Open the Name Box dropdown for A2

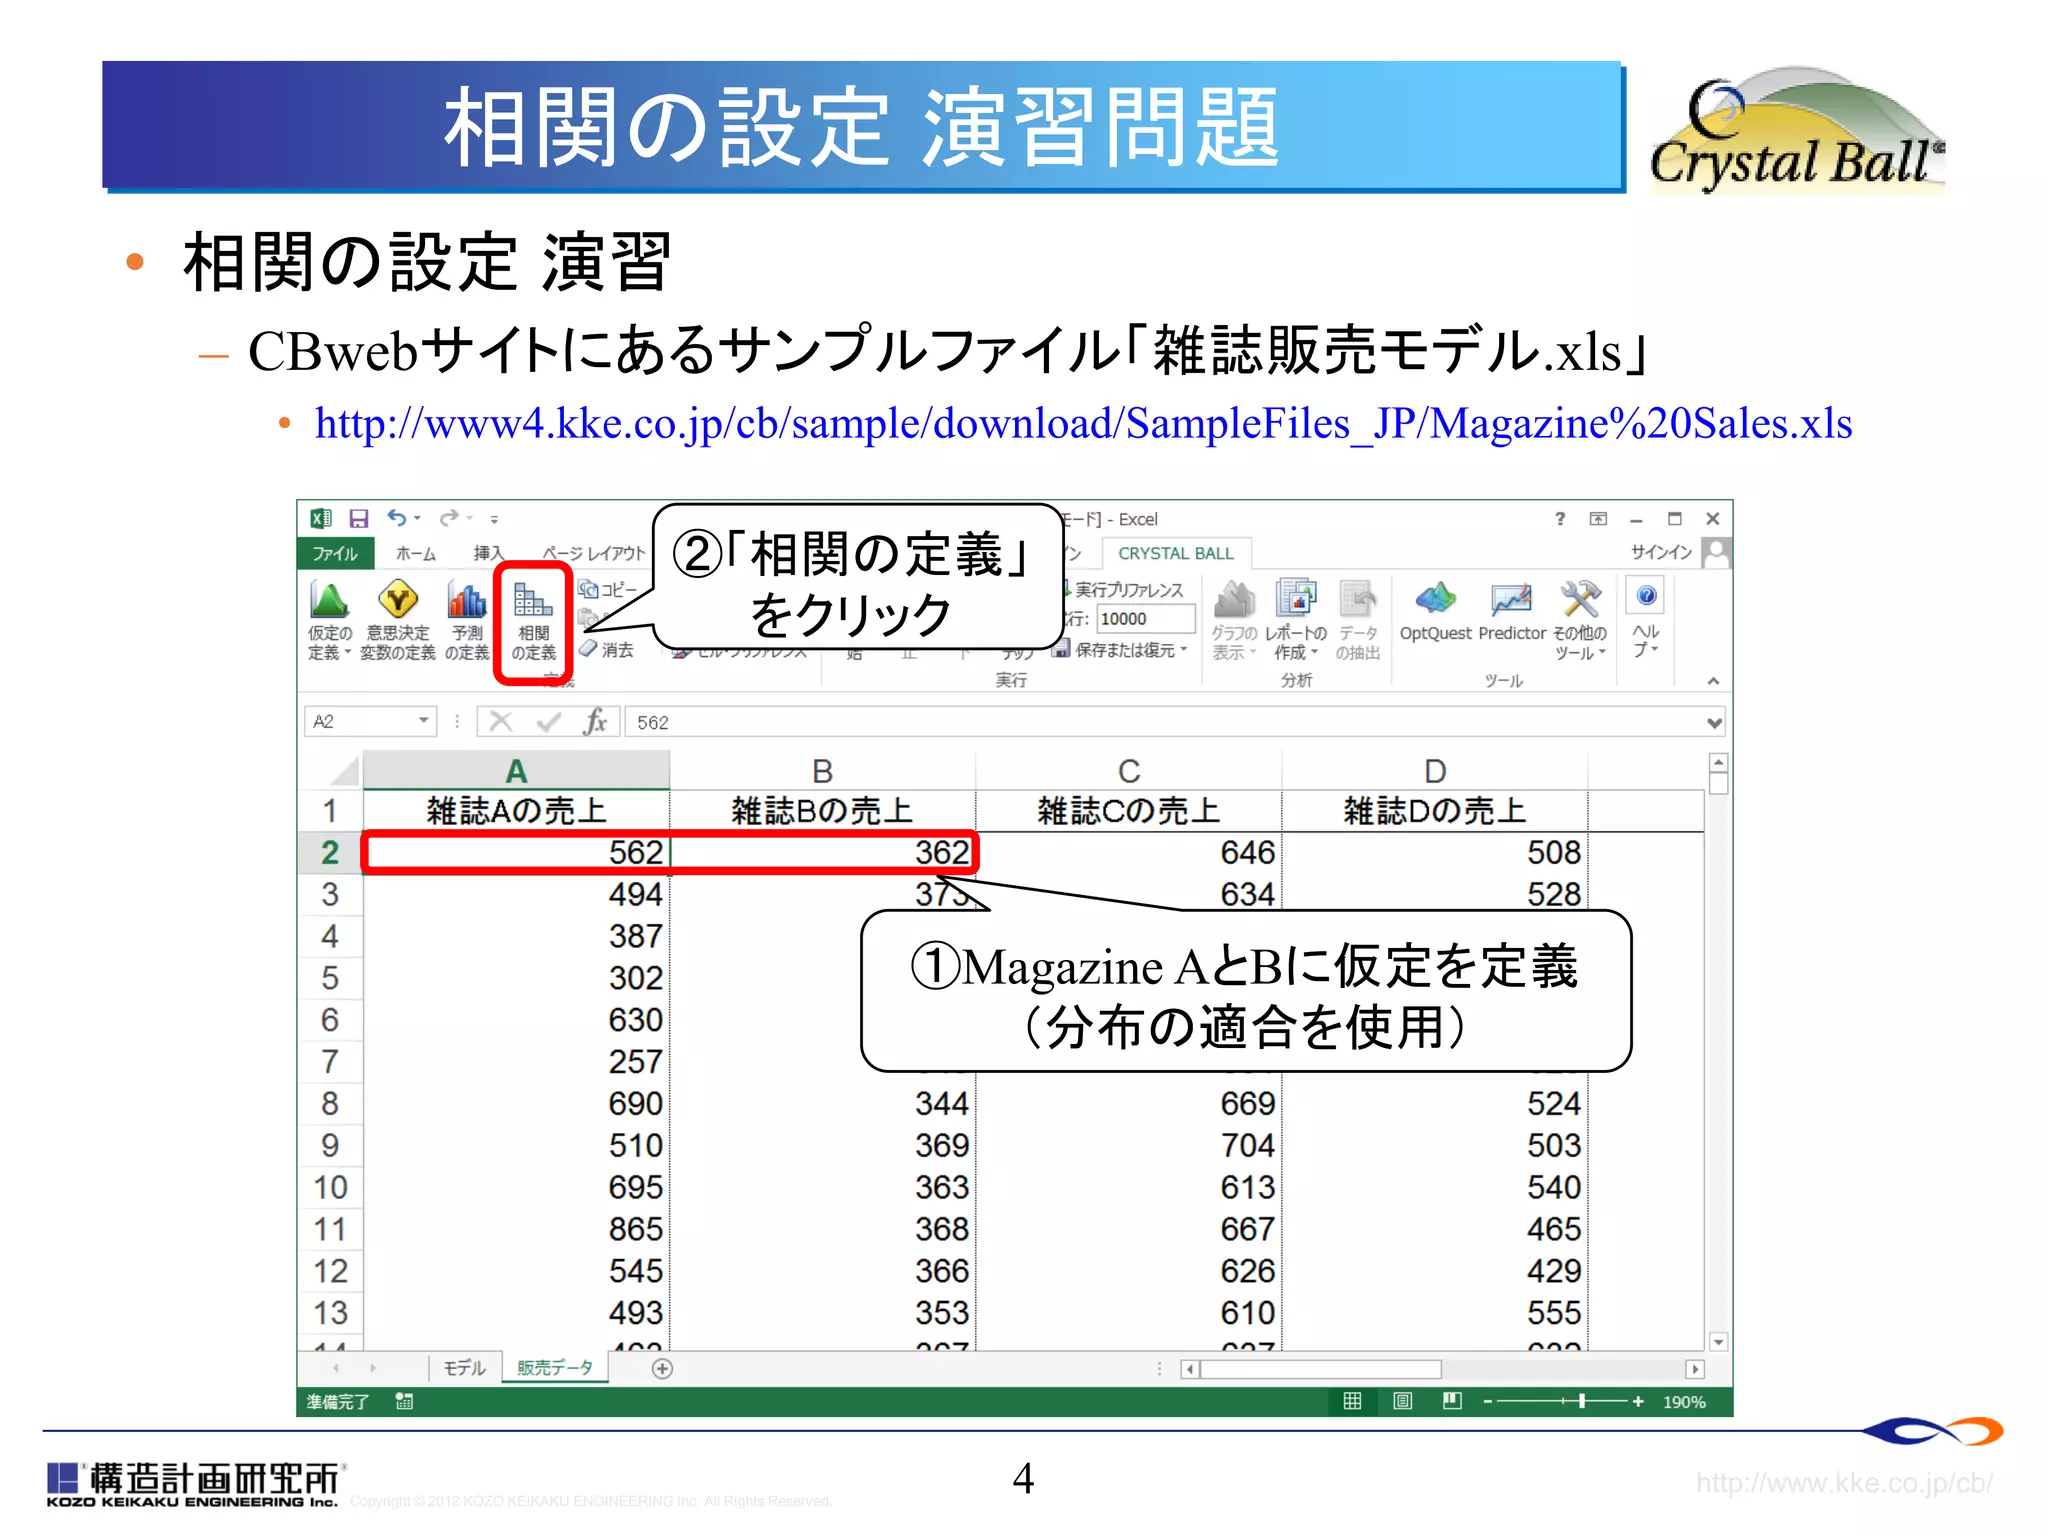(424, 721)
